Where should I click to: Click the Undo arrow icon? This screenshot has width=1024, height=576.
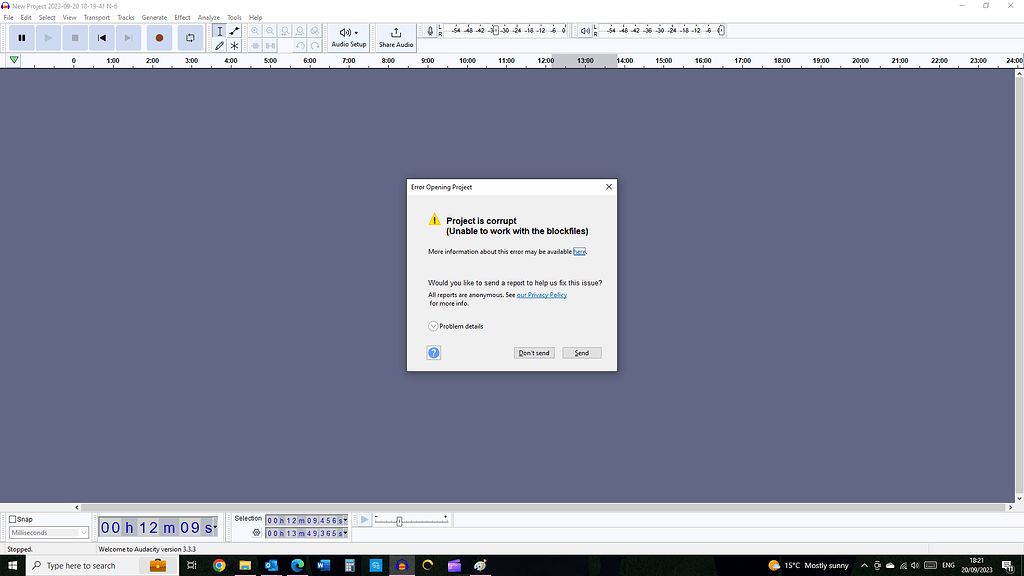302,45
